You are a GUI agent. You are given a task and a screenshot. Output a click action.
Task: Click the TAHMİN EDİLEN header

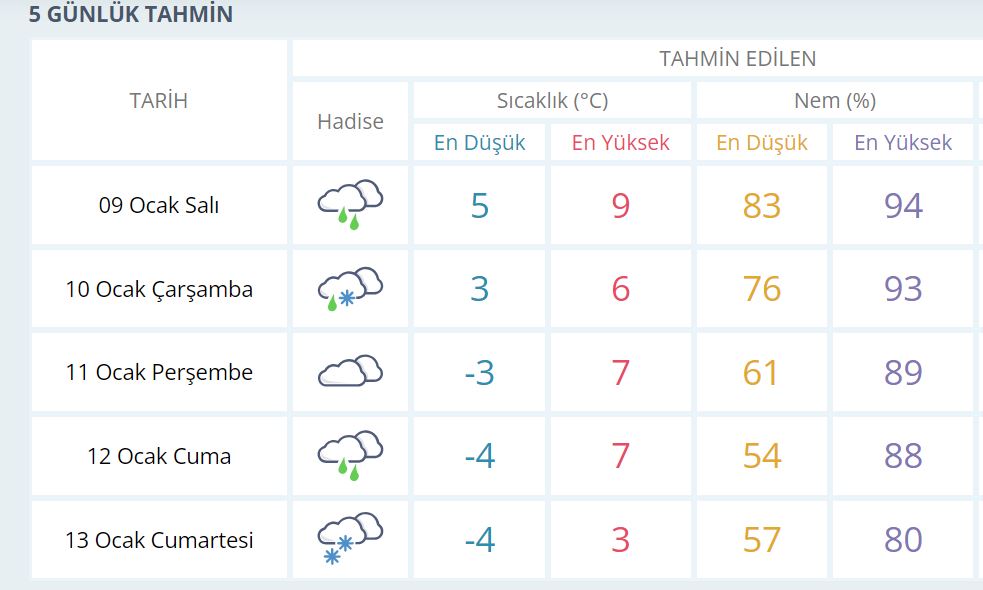pos(737,58)
